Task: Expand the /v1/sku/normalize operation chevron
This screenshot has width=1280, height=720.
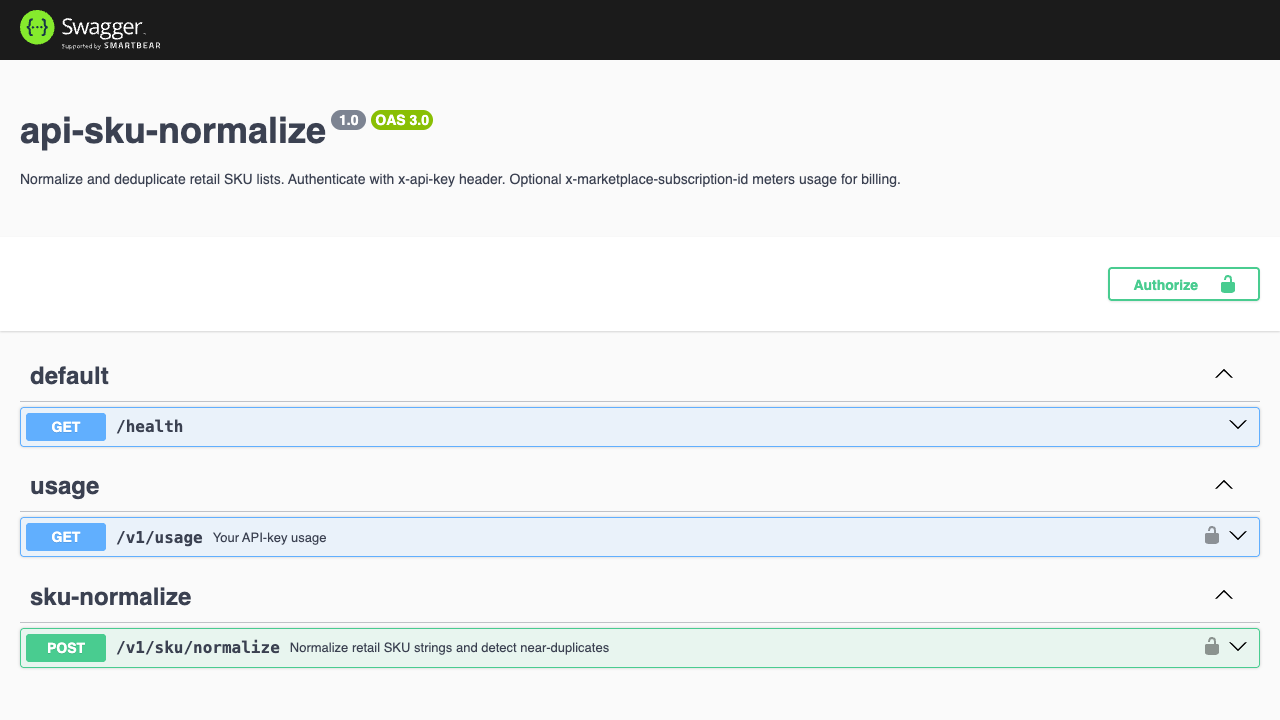Action: pyautogui.click(x=1238, y=647)
